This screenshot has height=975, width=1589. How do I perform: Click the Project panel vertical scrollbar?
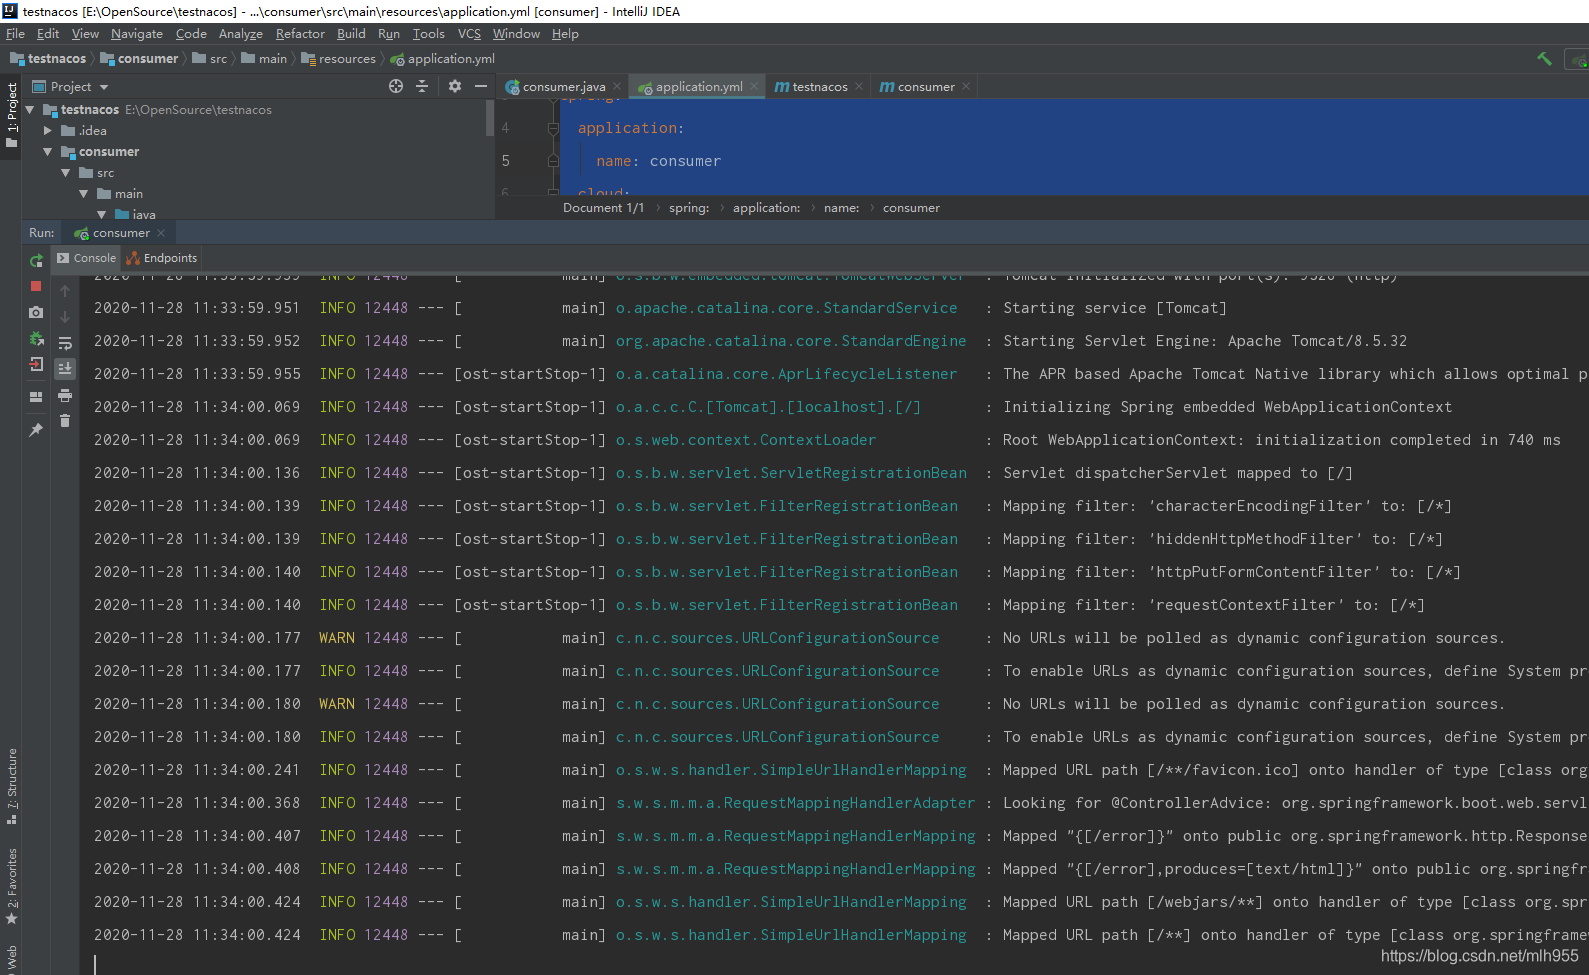[x=490, y=118]
